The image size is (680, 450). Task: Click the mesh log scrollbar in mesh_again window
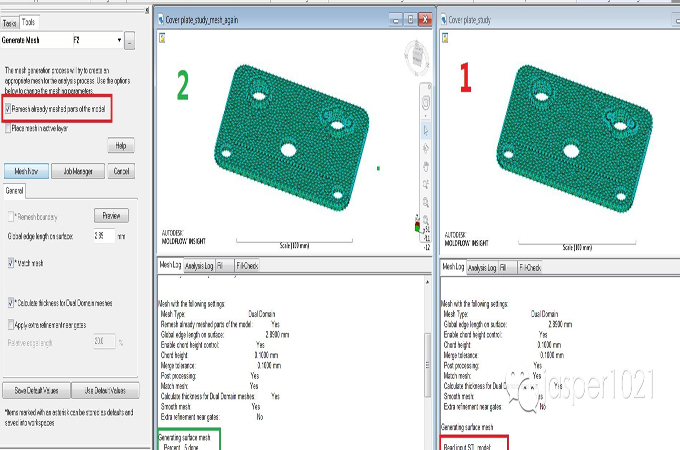coord(427,365)
